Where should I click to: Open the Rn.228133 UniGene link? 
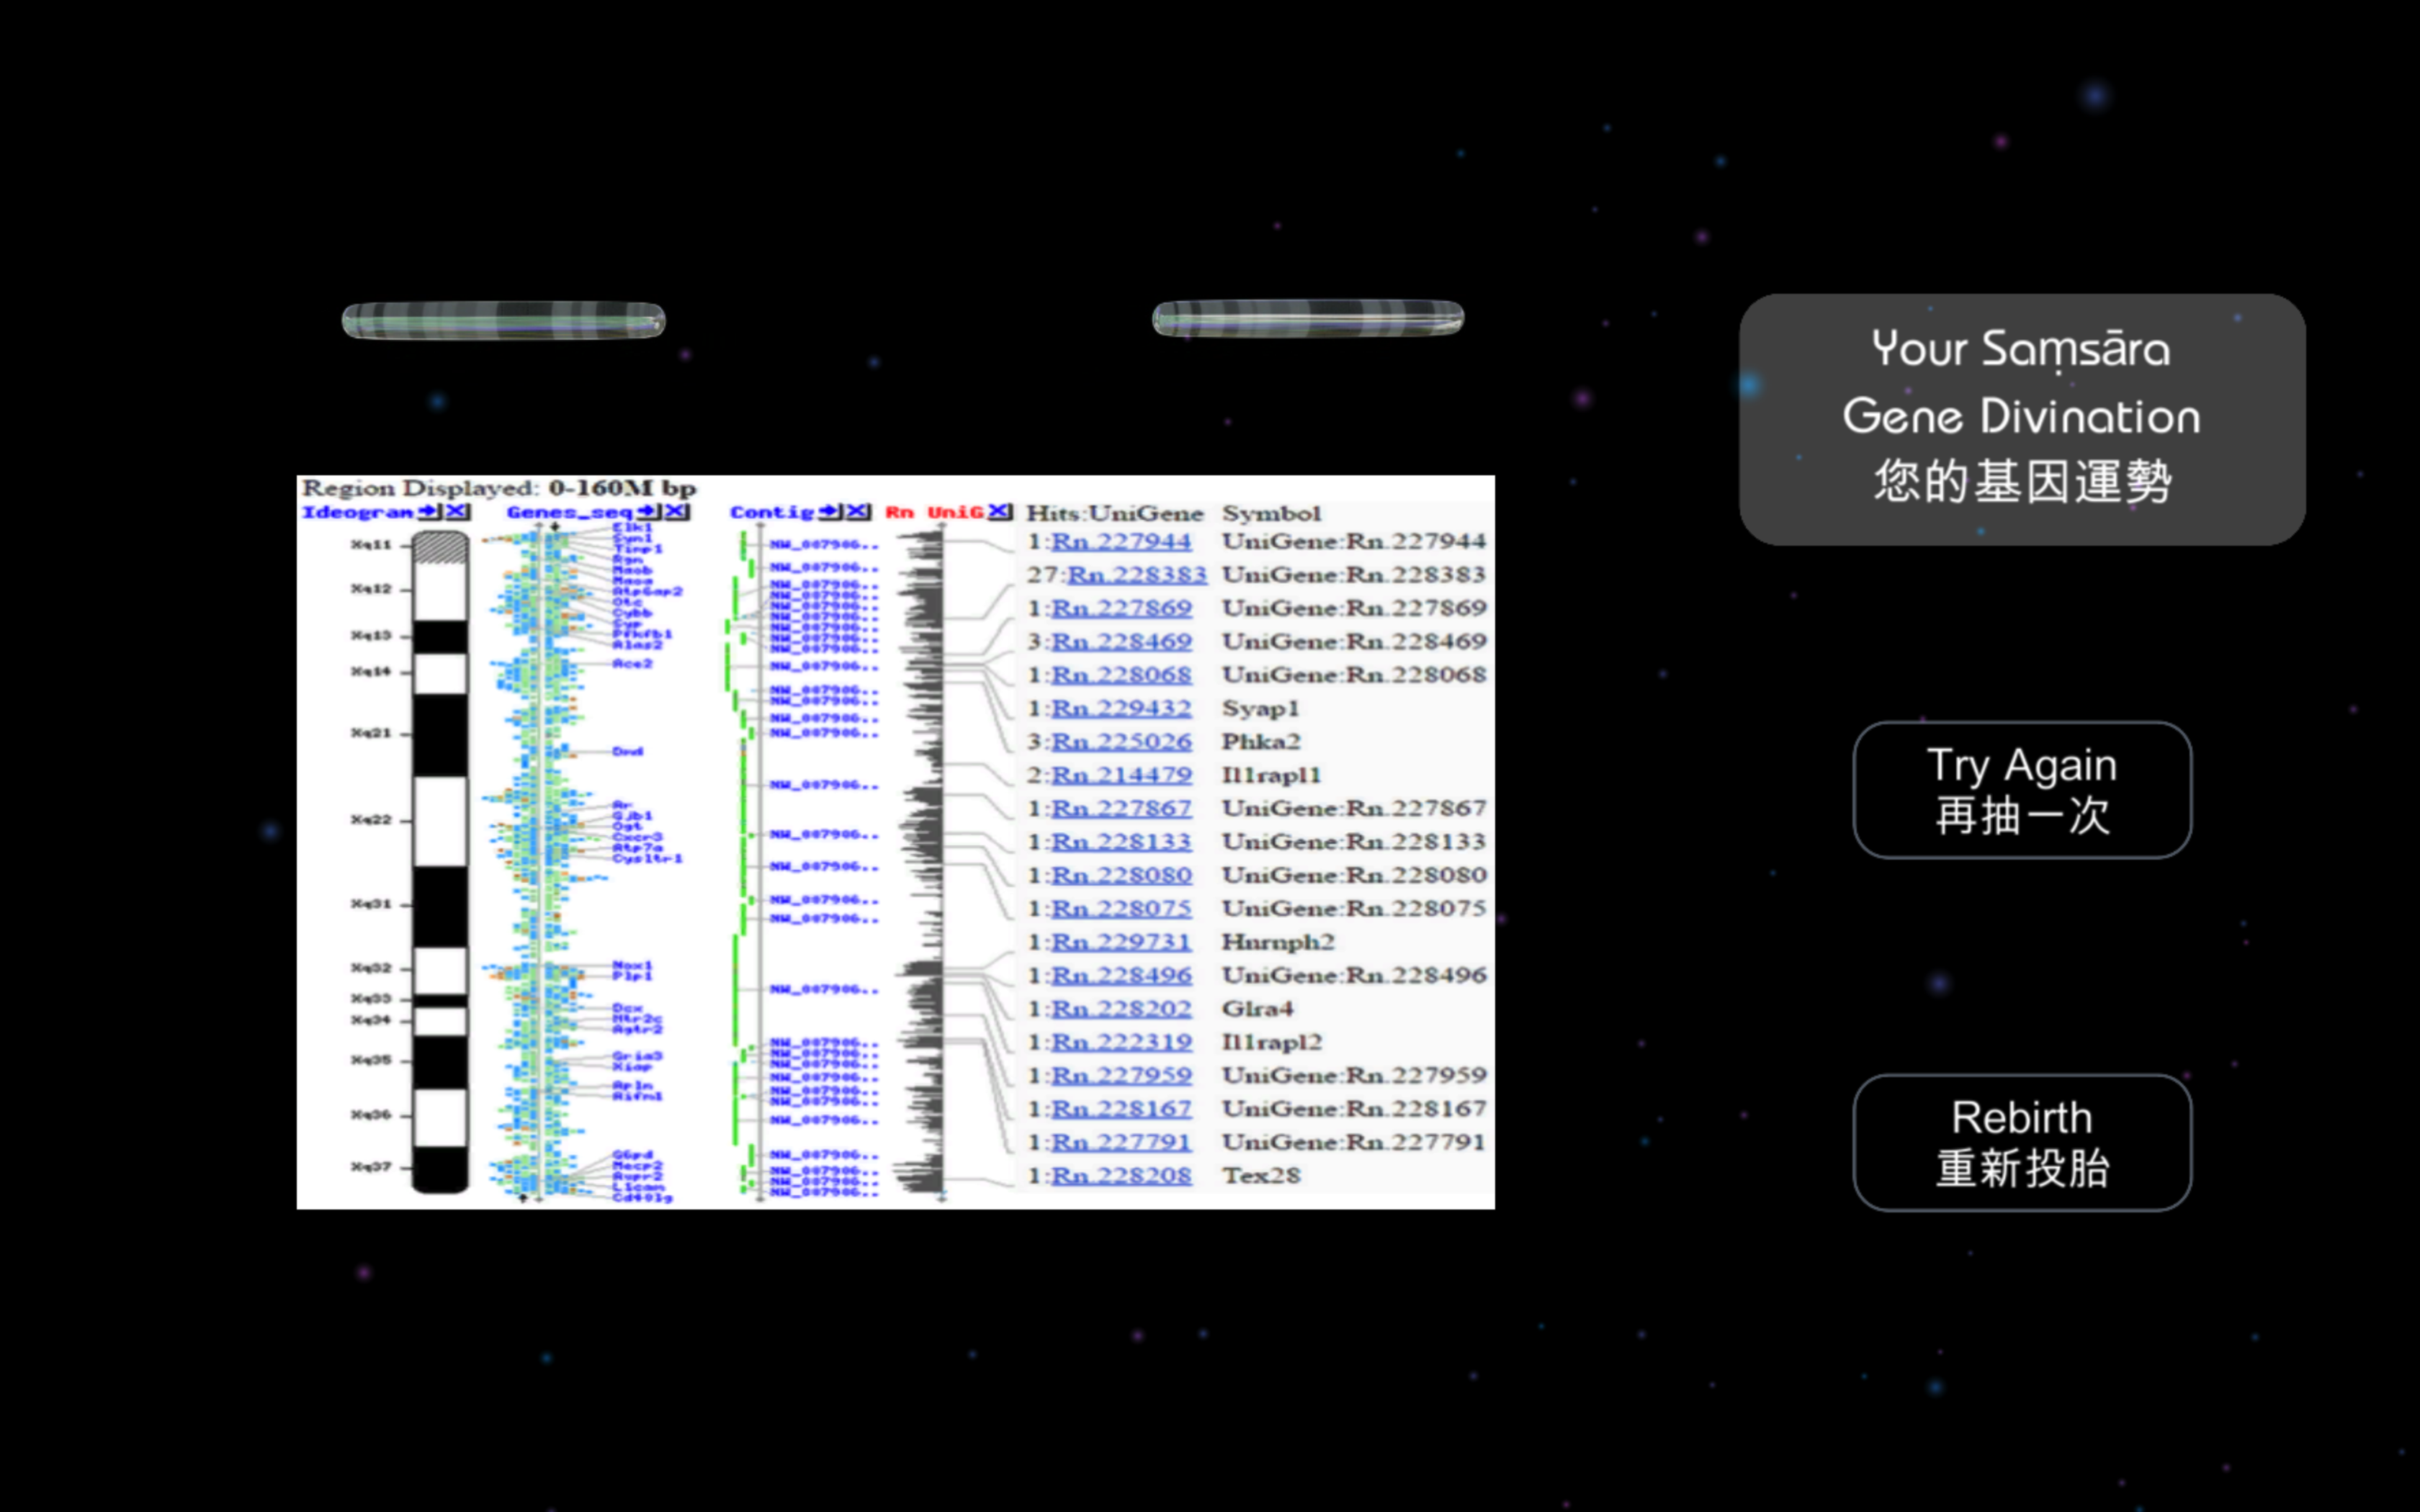[x=1121, y=842]
